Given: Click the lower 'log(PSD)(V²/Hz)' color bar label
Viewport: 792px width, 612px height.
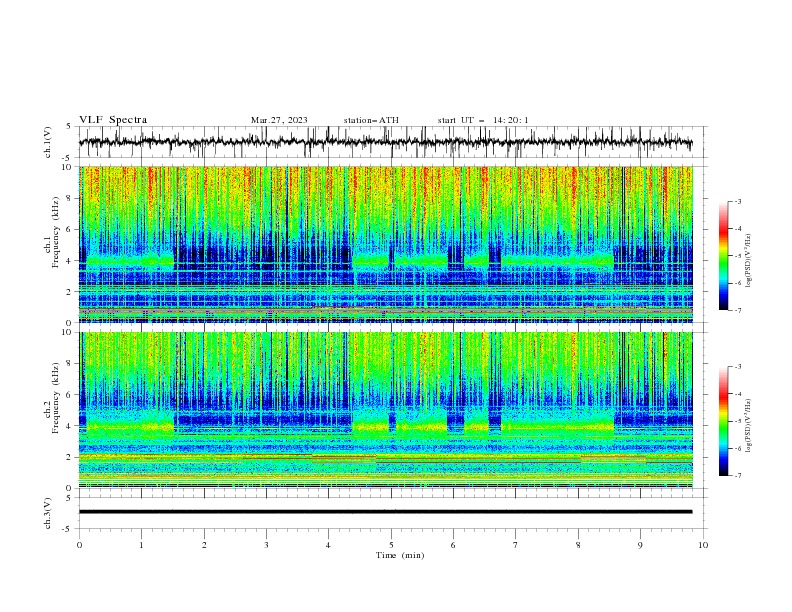Looking at the screenshot, I should click(x=749, y=426).
